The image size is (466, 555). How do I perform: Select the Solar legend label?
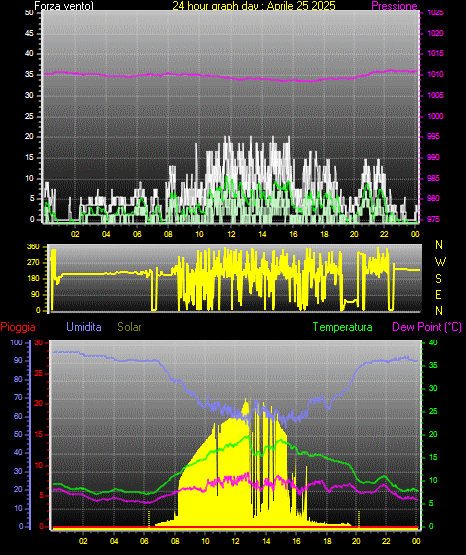tap(130, 327)
